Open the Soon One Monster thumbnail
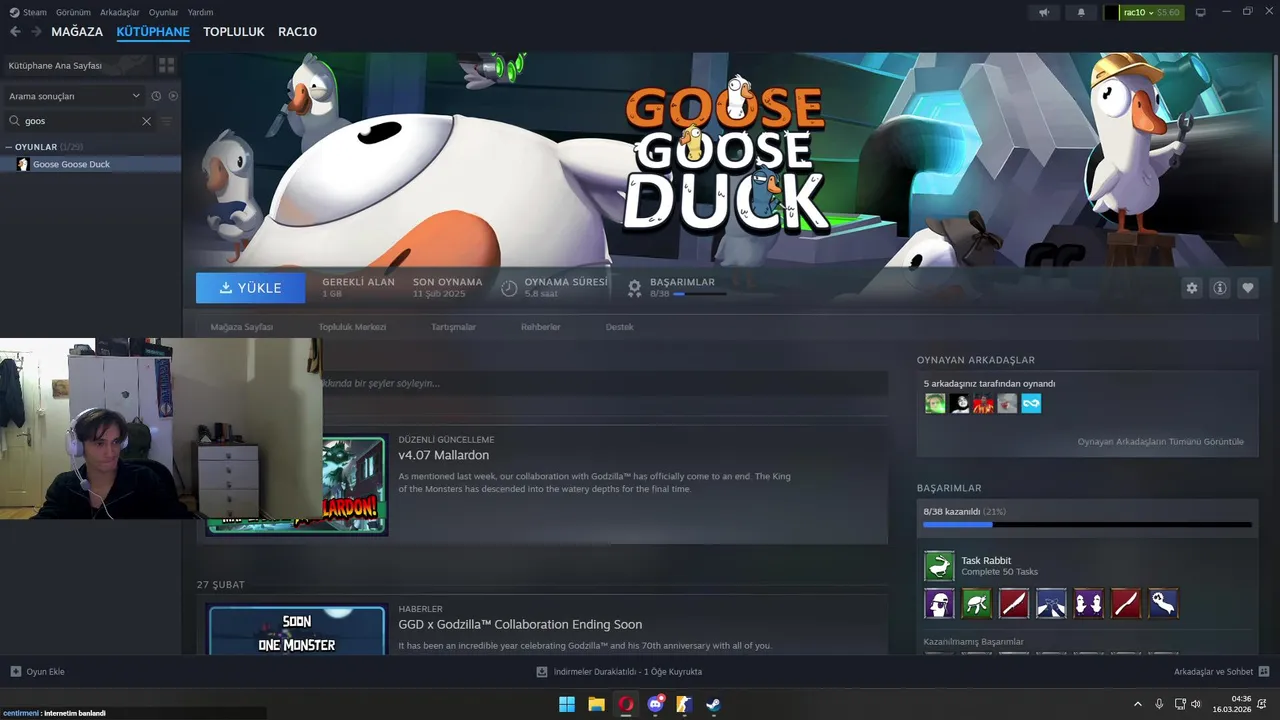Image resolution: width=1280 pixels, height=720 pixels. coord(296,630)
